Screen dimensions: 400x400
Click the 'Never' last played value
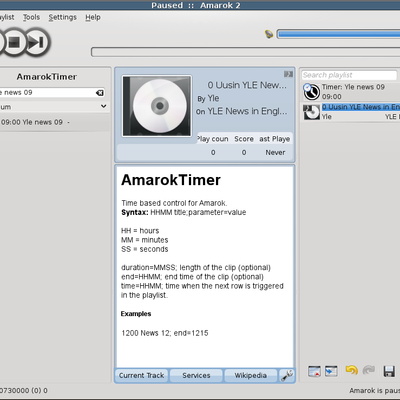point(275,153)
